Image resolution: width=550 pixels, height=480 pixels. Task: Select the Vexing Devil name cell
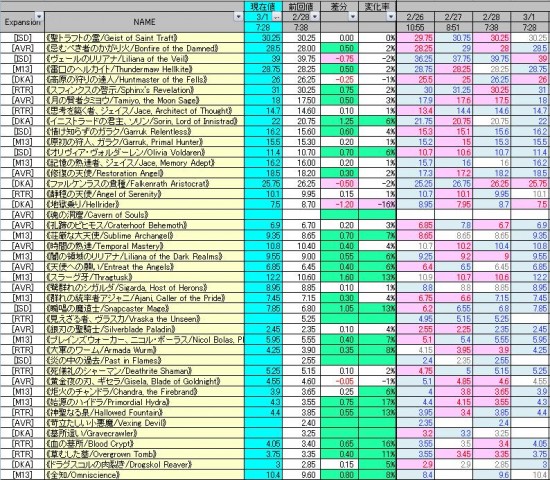click(144, 423)
